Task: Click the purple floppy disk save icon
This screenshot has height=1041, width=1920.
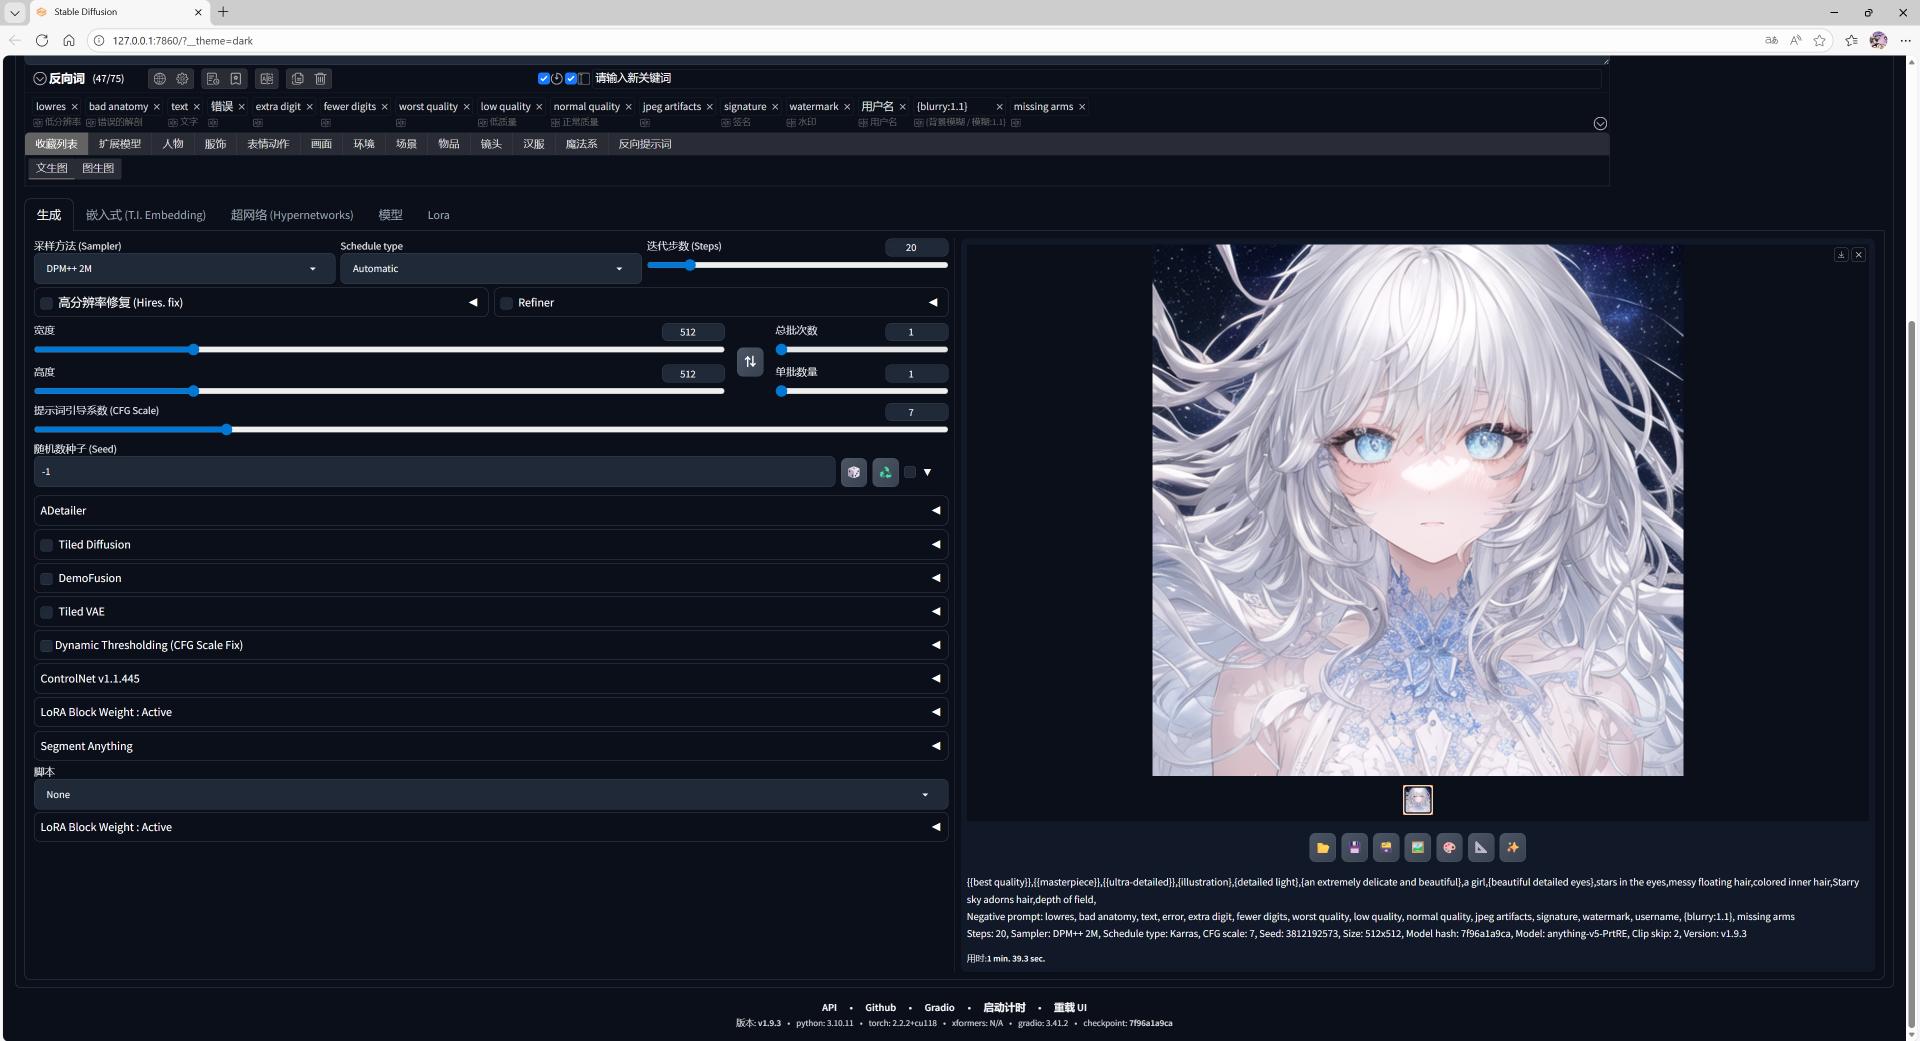Action: [x=1354, y=848]
